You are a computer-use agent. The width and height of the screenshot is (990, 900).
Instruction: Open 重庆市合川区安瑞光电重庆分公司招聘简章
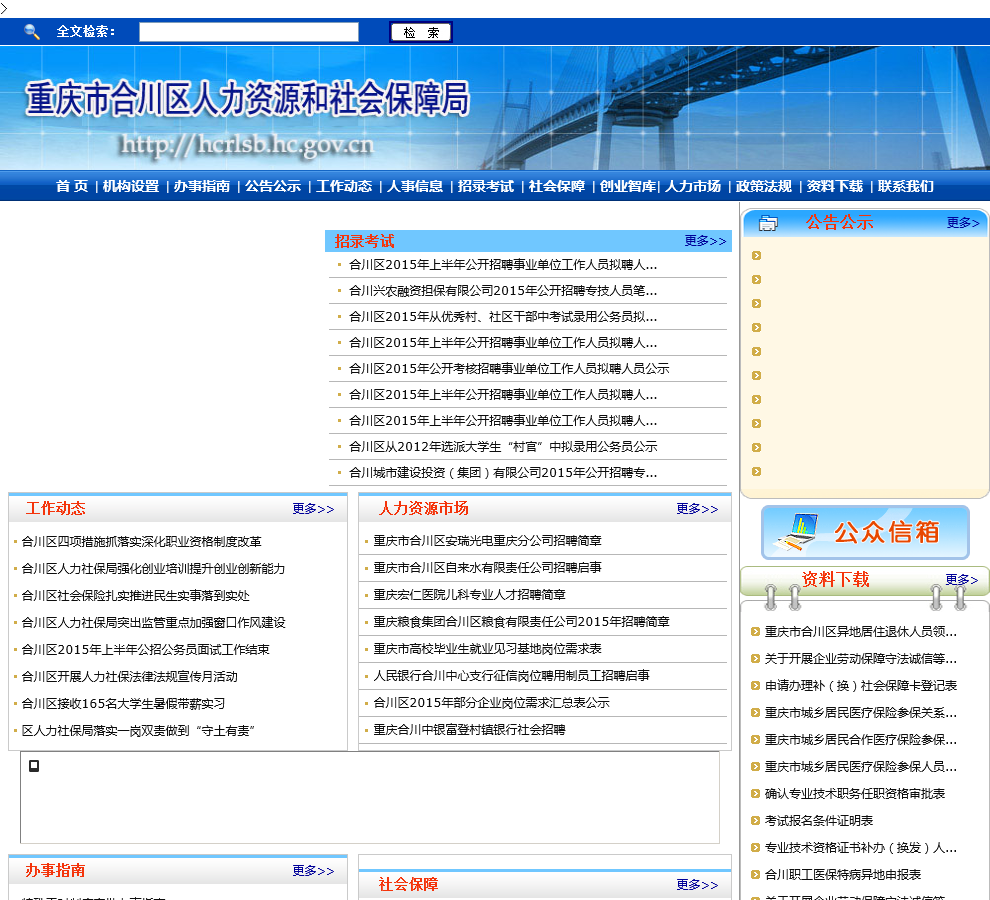point(487,541)
